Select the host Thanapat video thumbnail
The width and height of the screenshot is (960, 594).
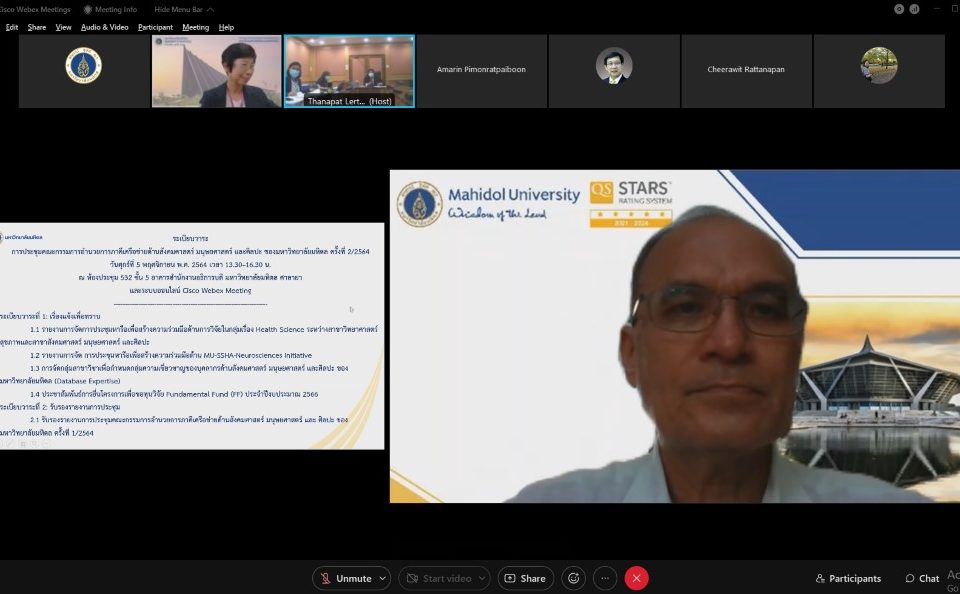349,71
